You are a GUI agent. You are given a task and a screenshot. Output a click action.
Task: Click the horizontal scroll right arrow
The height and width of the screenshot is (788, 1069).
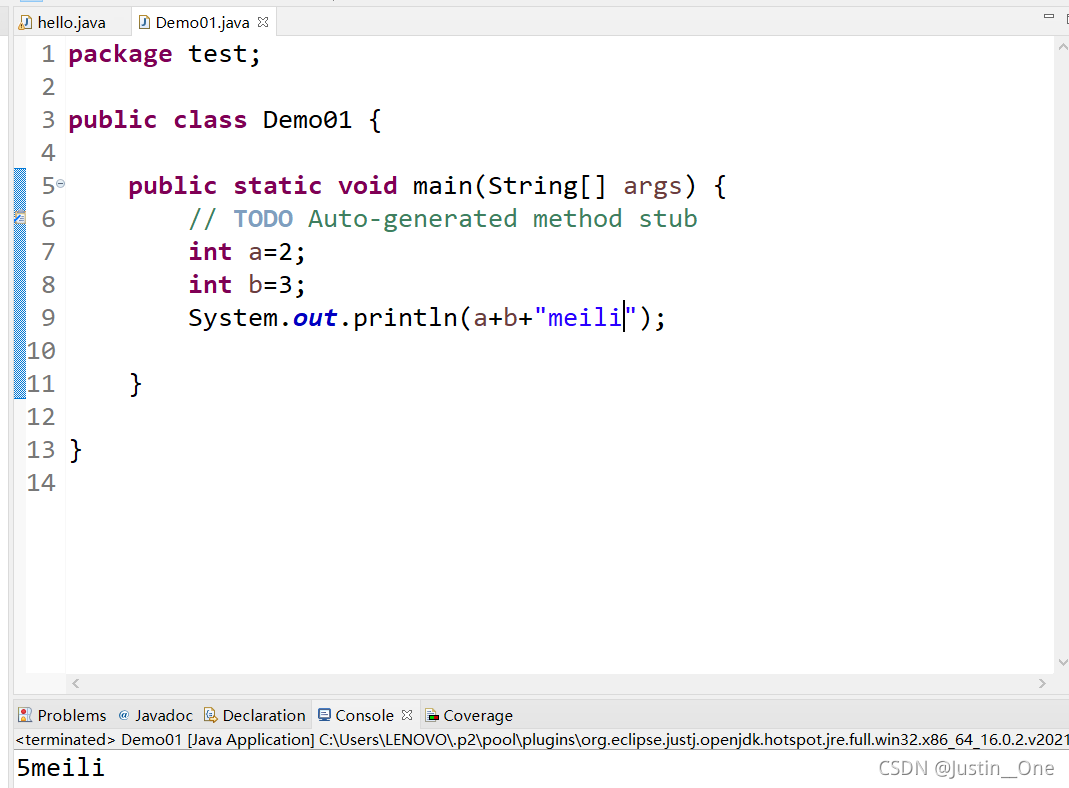[1042, 683]
